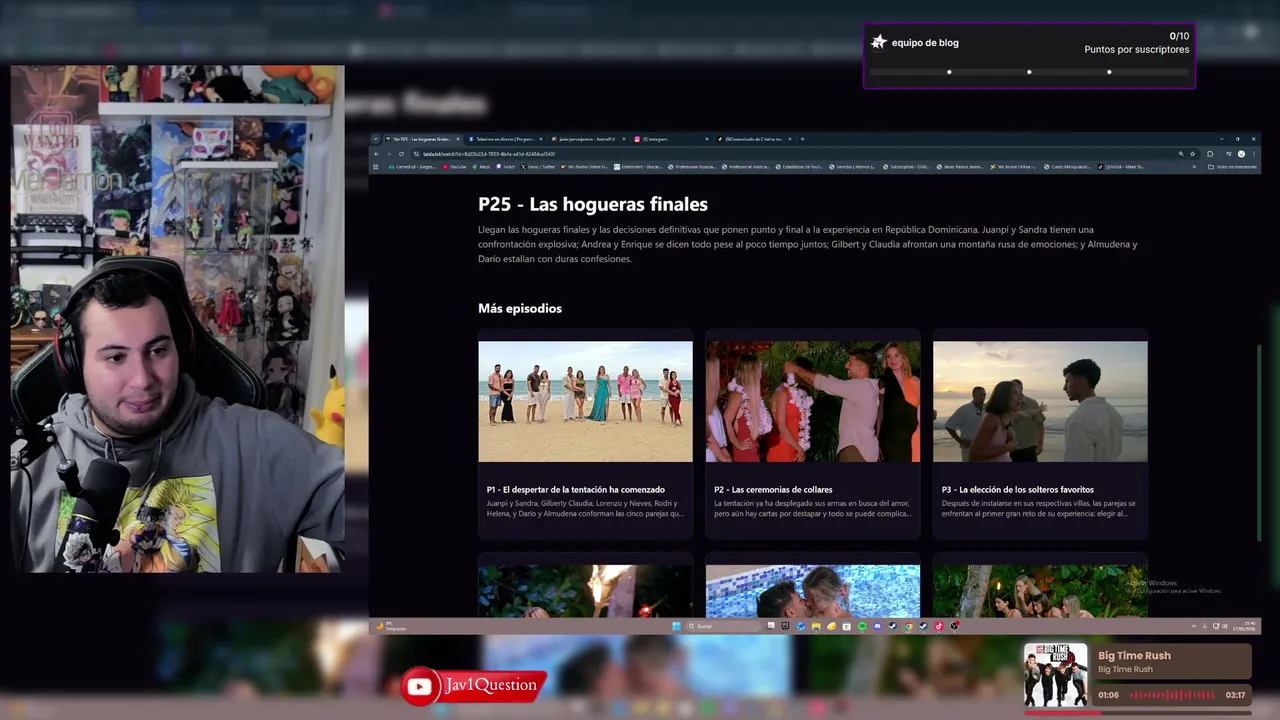The height and width of the screenshot is (720, 1280).
Task: Switch to the Instagram browser tab
Action: pyautogui.click(x=670, y=139)
